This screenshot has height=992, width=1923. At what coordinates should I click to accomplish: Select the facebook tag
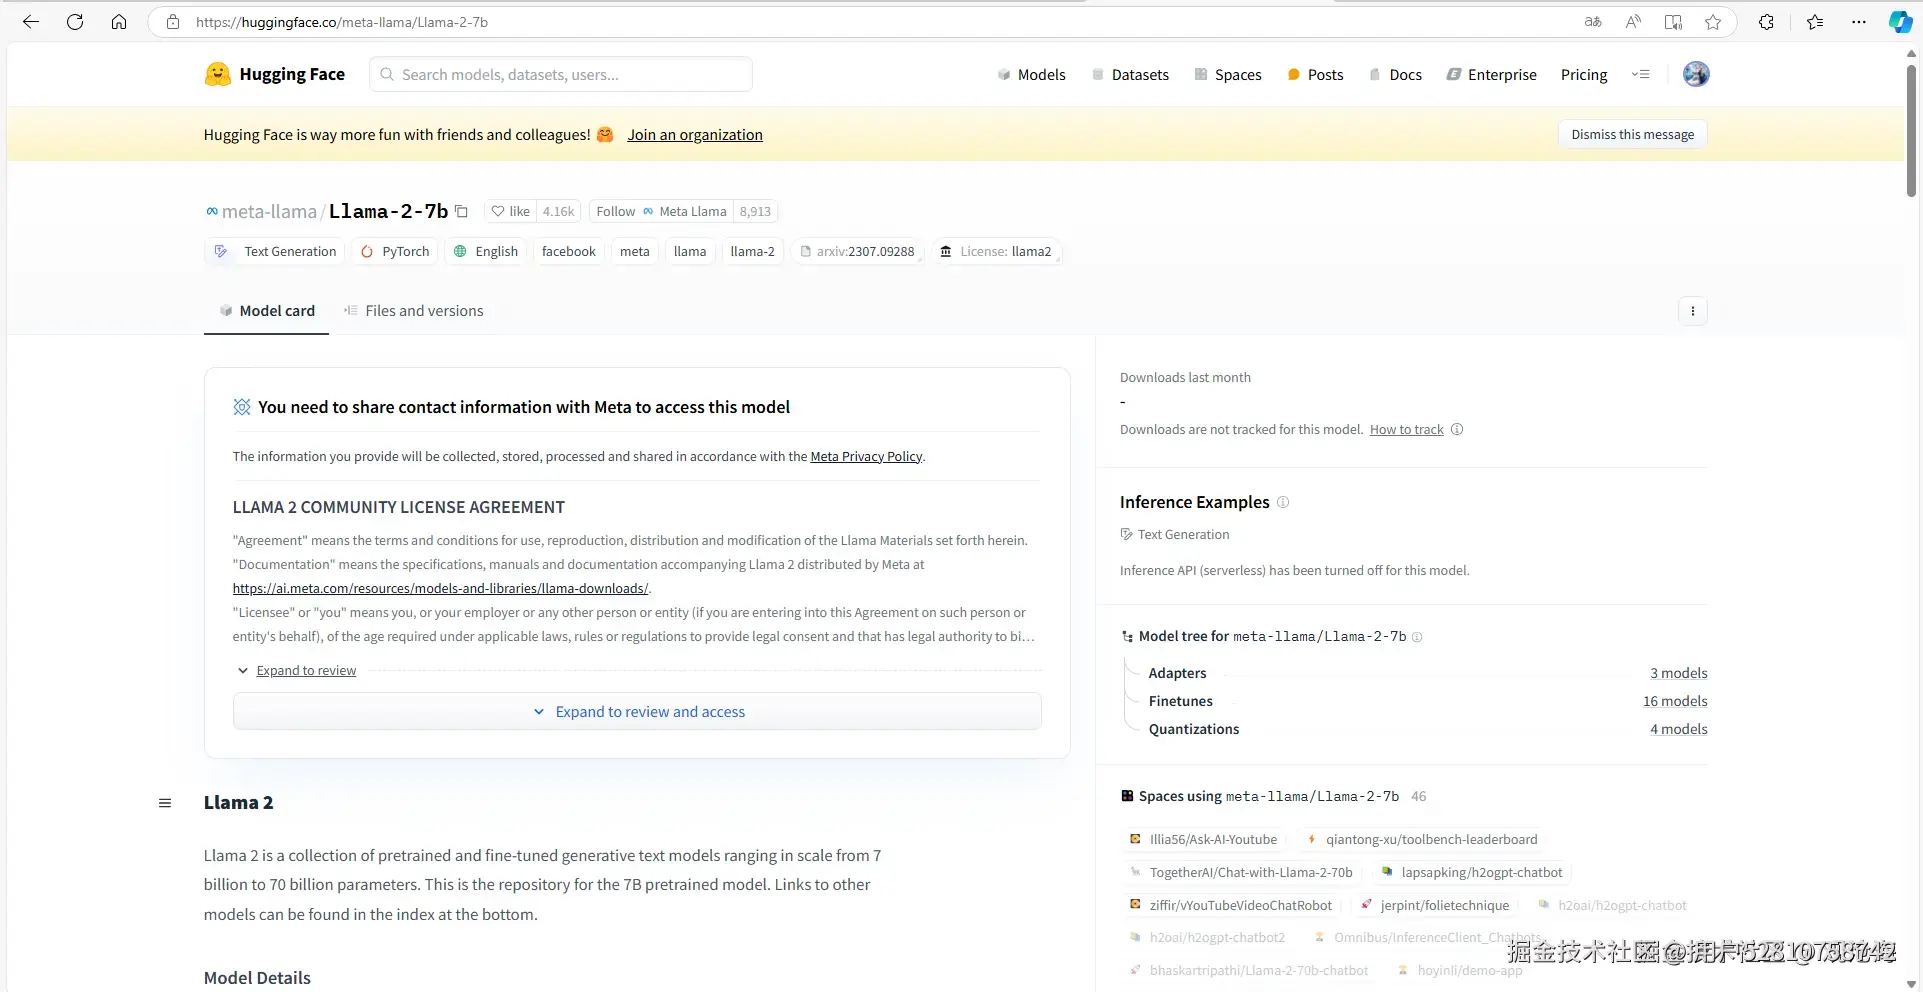click(x=569, y=252)
